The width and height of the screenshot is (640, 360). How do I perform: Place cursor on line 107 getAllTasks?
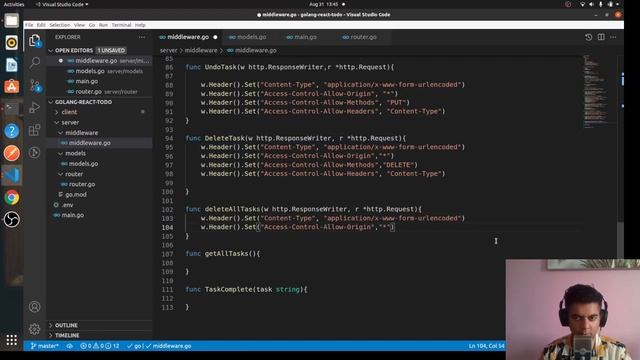click(x=222, y=254)
